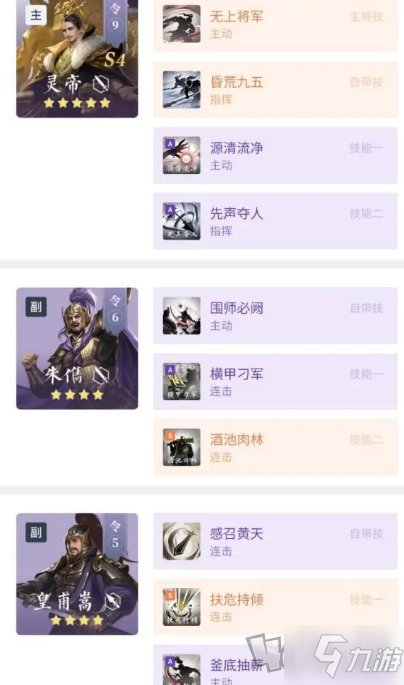Viewport: 404px width, 685px height.
Task: View the 灵帝 hero card
Action: point(77,59)
